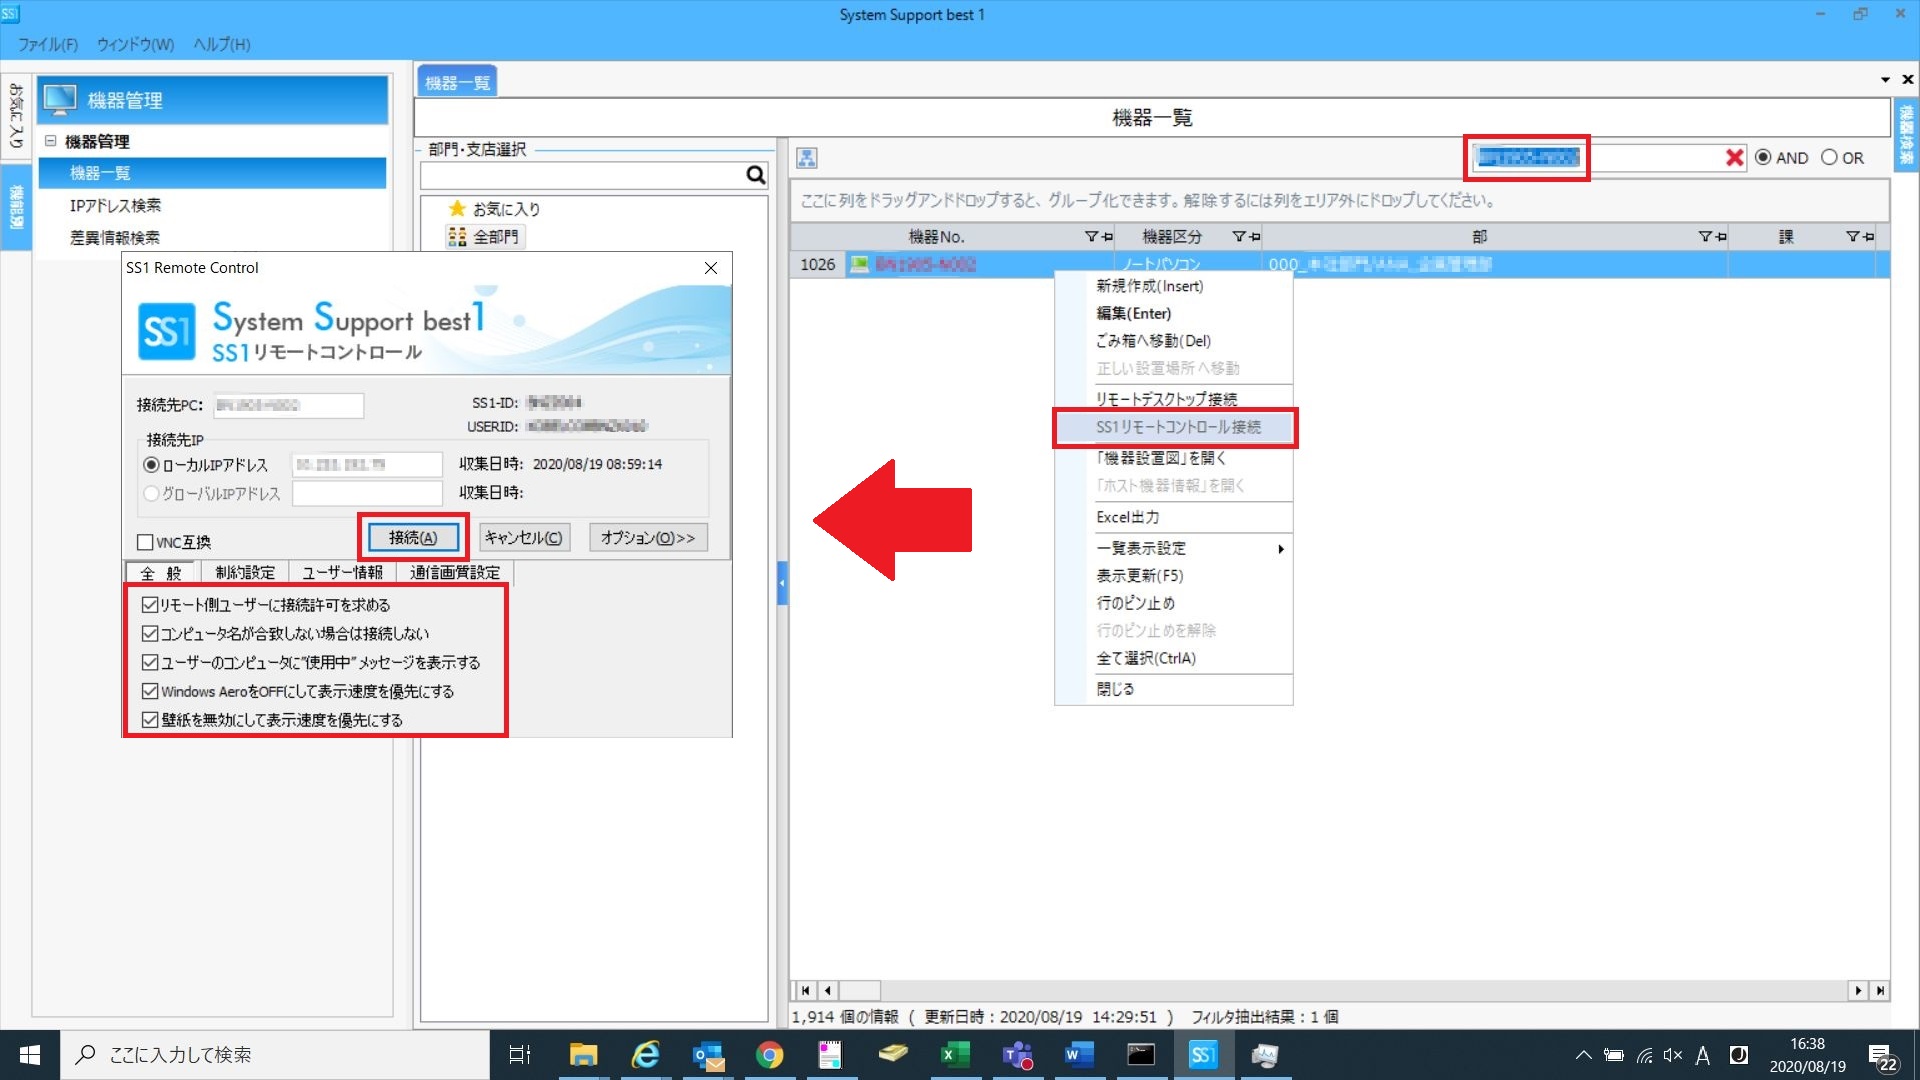Show hidden tray icons chevron

1583,1055
